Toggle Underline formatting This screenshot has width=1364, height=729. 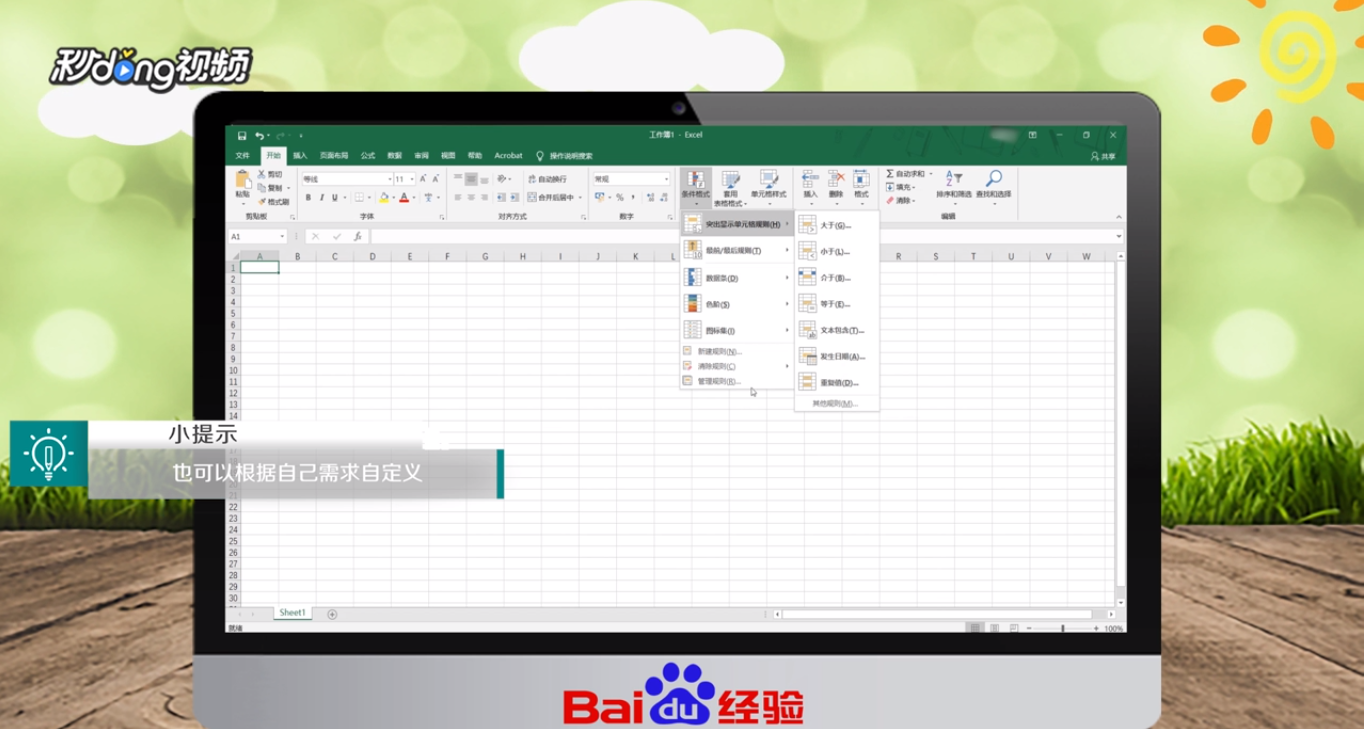[x=335, y=198]
